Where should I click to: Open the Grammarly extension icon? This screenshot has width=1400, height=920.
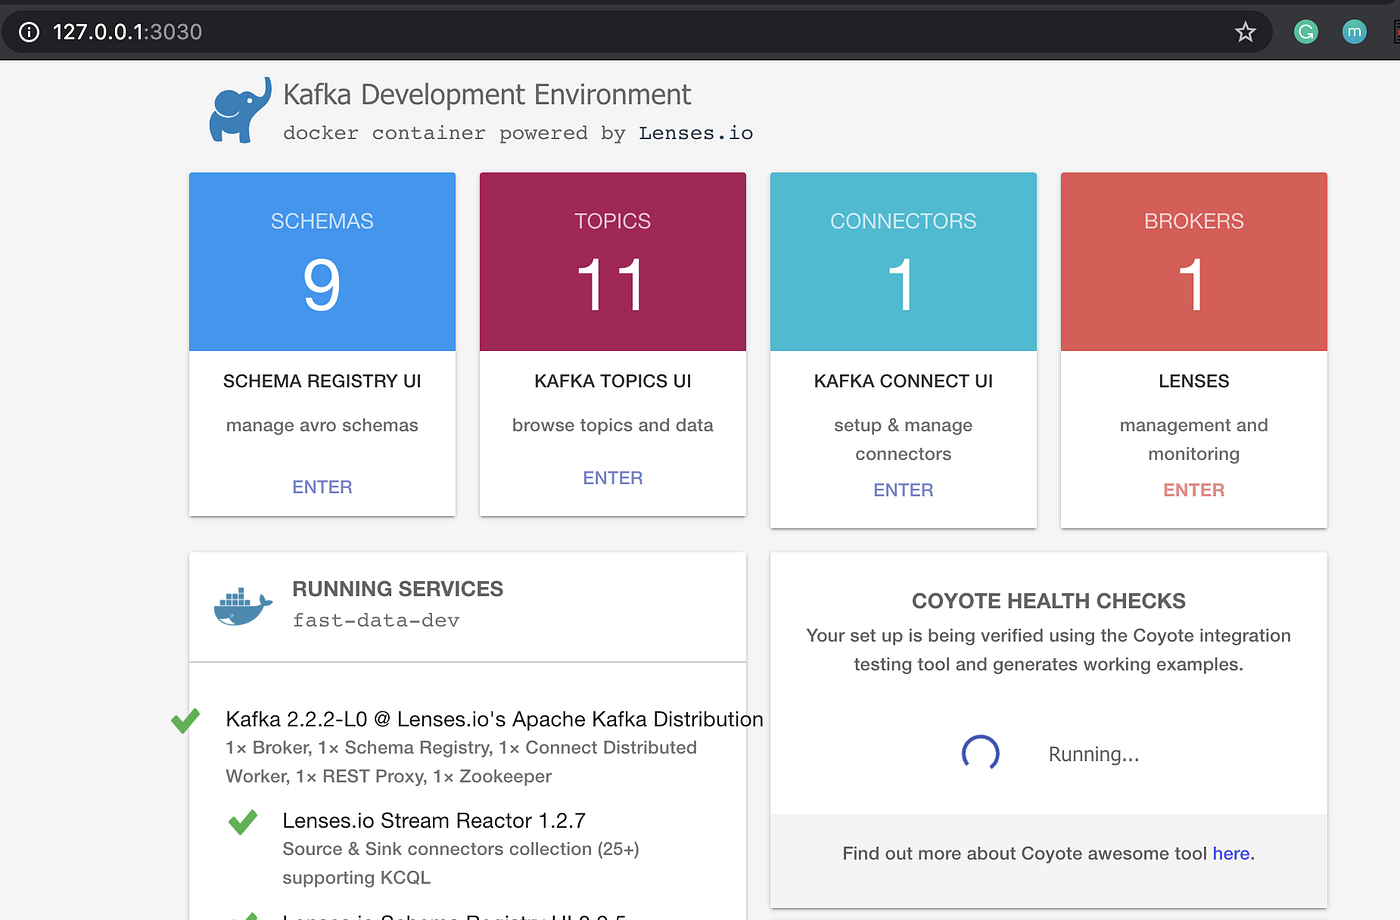coord(1306,32)
